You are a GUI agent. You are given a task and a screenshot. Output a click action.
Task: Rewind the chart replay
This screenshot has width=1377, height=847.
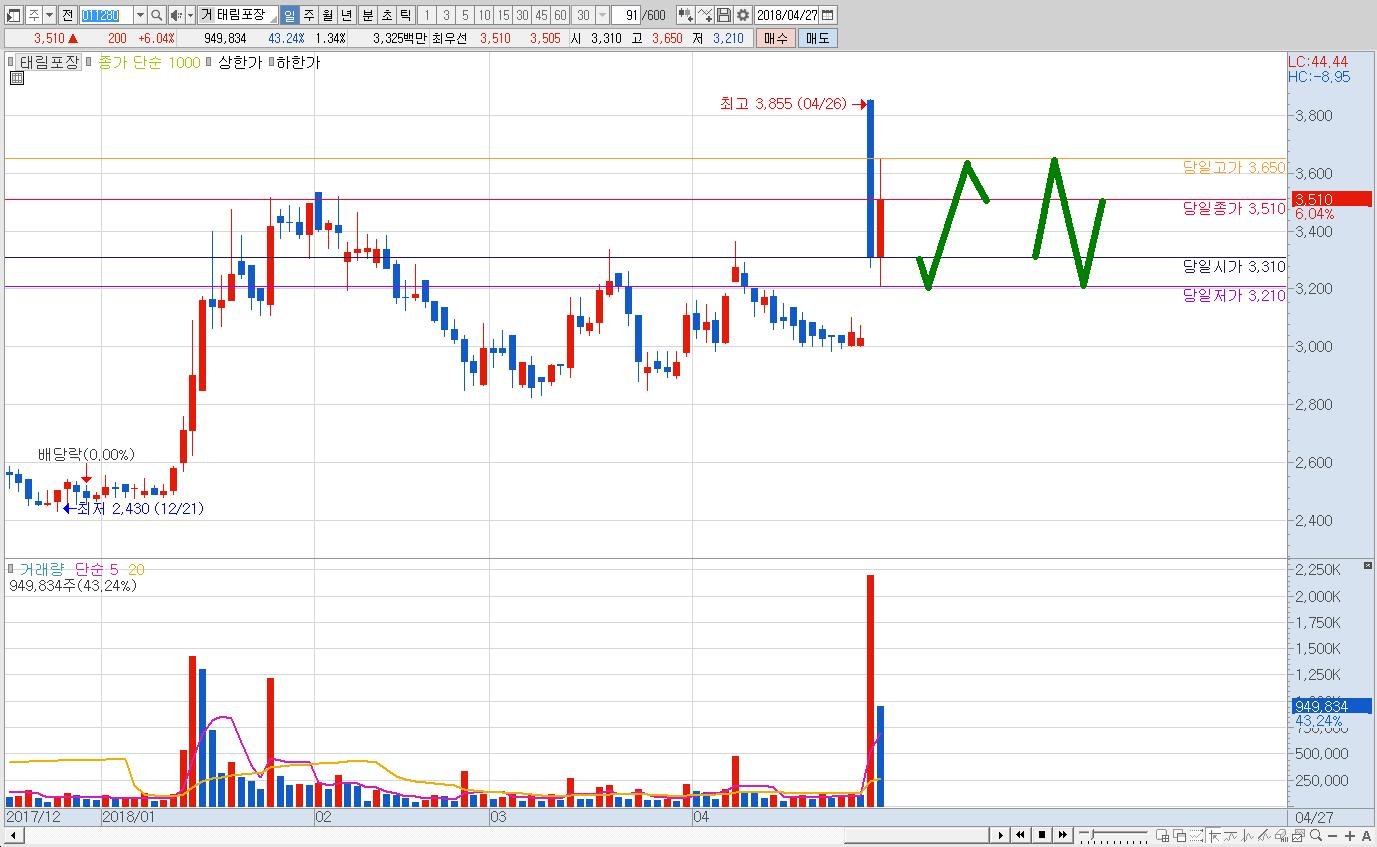click(x=1020, y=835)
